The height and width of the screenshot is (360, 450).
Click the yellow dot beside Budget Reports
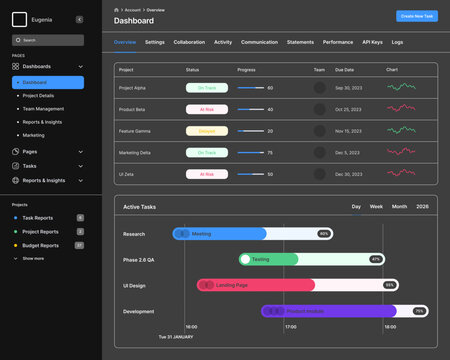(15, 245)
